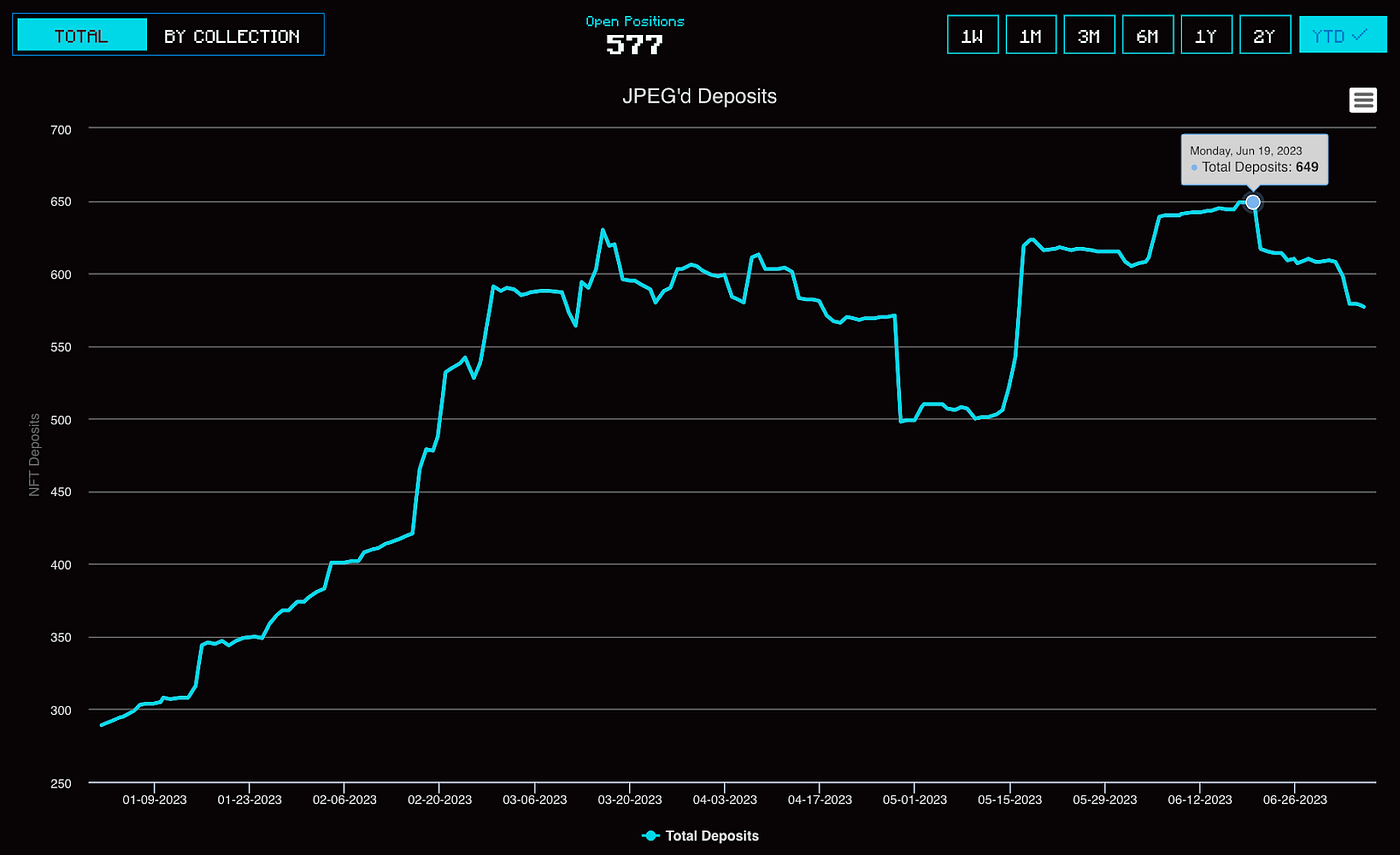Click the 01-09-2023 axis label
The width and height of the screenshot is (1400, 855).
pos(154,800)
